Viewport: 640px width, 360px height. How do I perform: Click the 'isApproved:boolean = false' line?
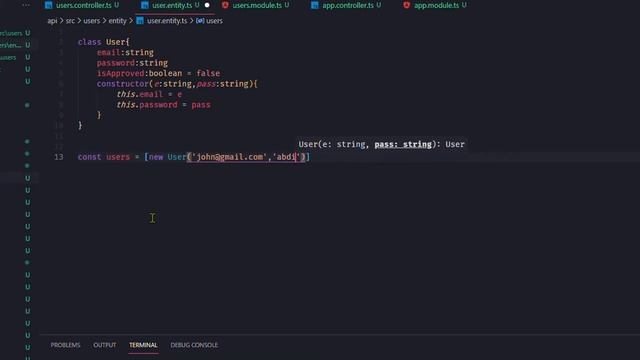[x=158, y=73]
